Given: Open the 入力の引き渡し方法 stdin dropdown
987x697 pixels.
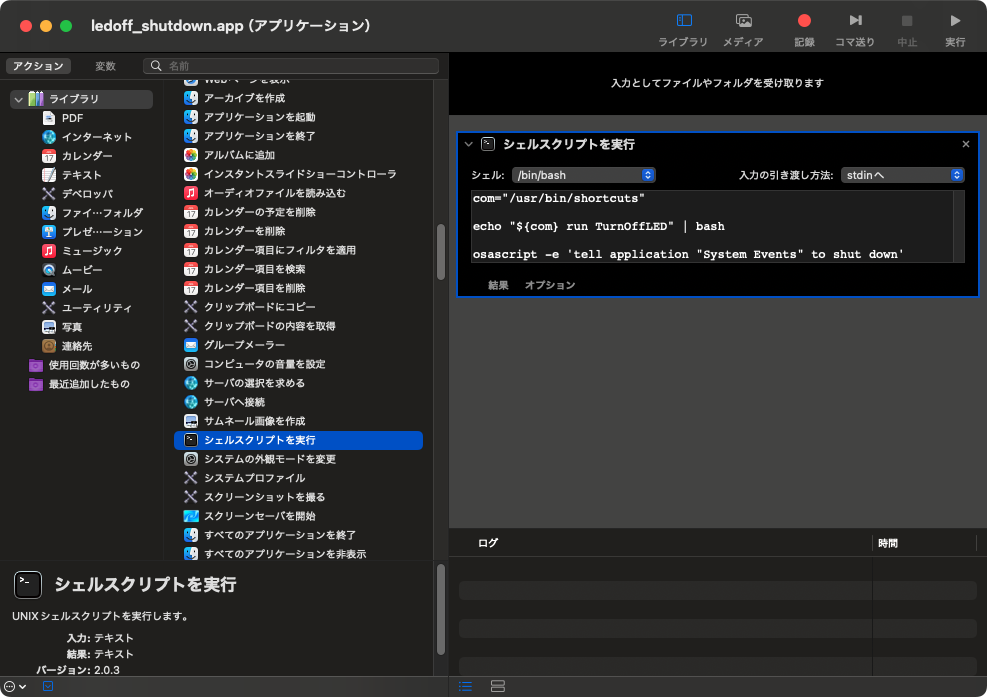Looking at the screenshot, I should pyautogui.click(x=902, y=175).
